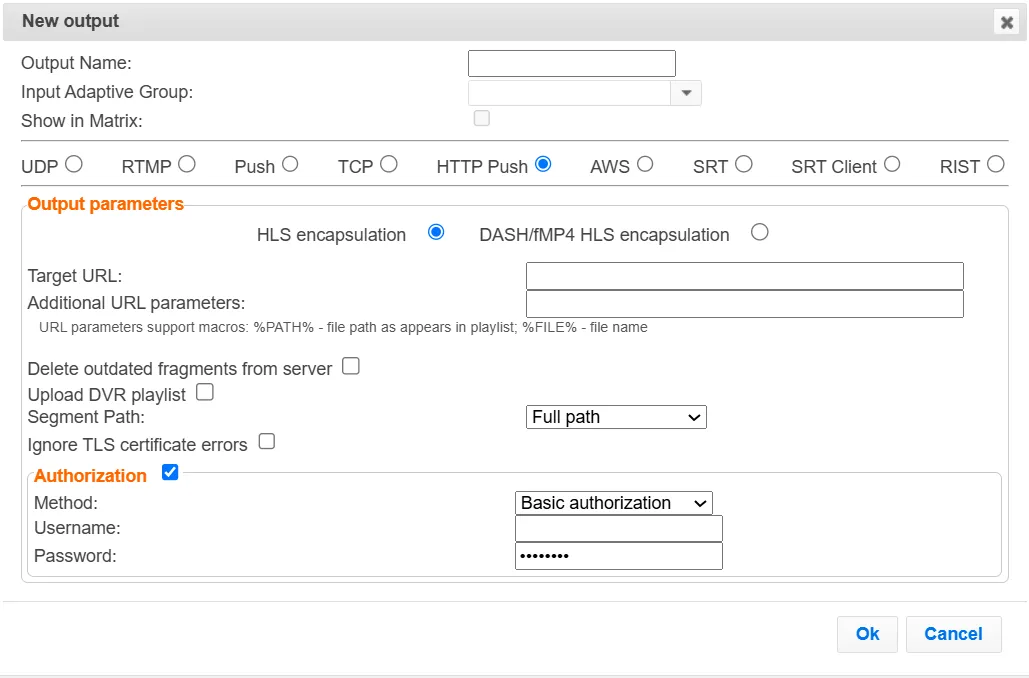Click the Target URL input field
The height and width of the screenshot is (678, 1029).
tap(744, 276)
